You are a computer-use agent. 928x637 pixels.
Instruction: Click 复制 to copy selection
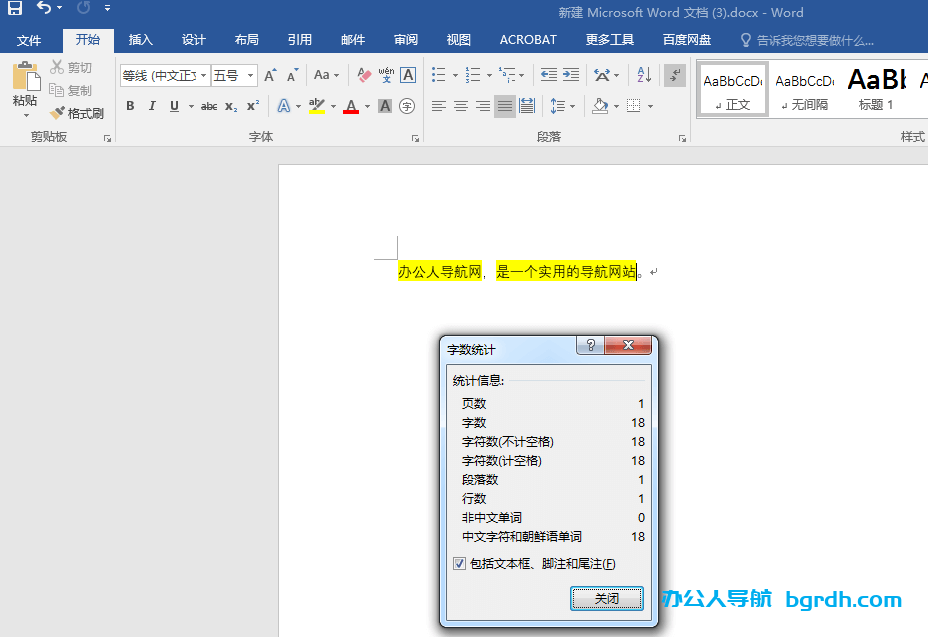(x=72, y=90)
